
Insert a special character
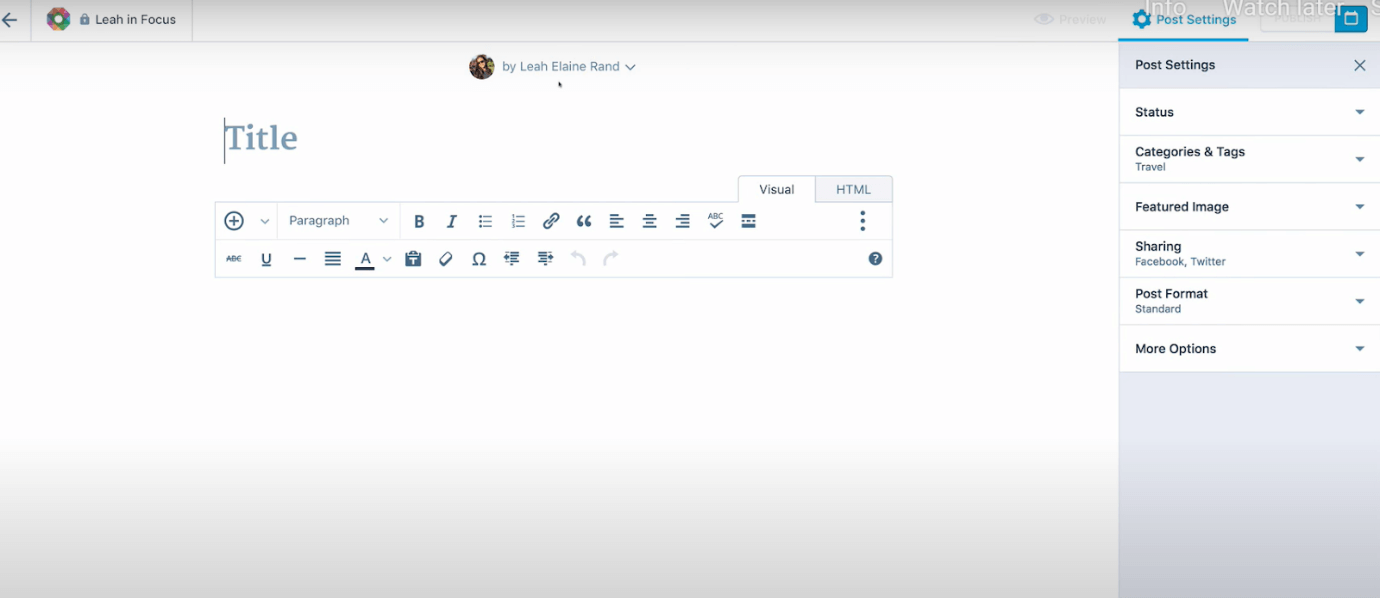[479, 258]
